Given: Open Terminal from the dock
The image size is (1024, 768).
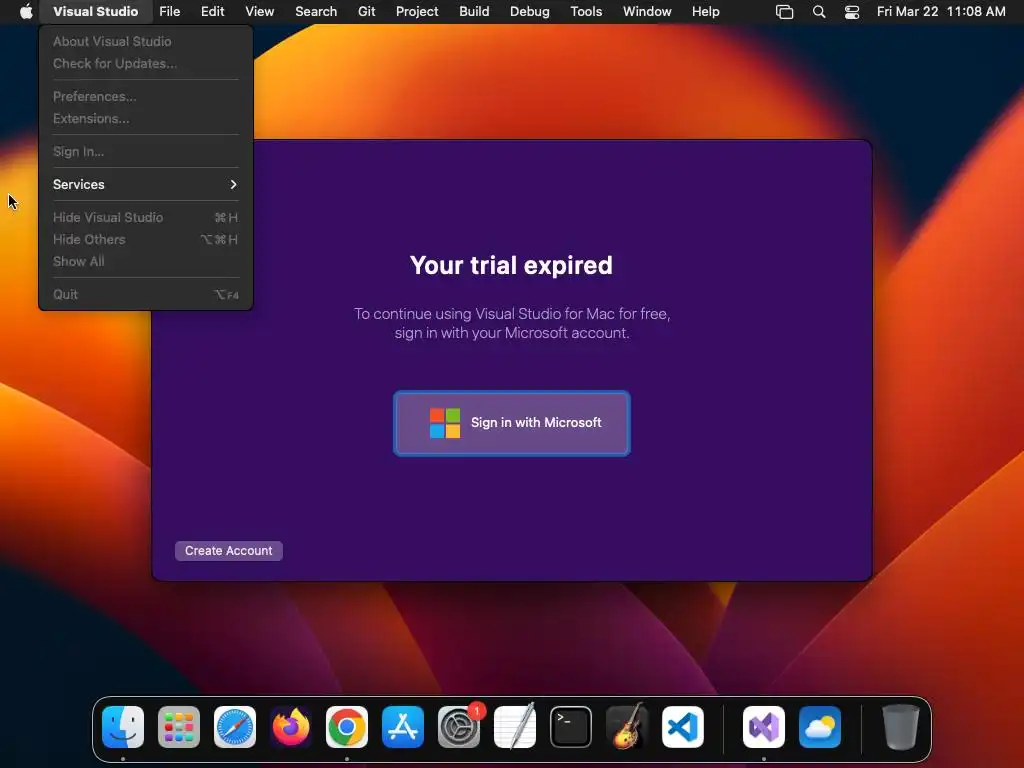Looking at the screenshot, I should click(571, 726).
